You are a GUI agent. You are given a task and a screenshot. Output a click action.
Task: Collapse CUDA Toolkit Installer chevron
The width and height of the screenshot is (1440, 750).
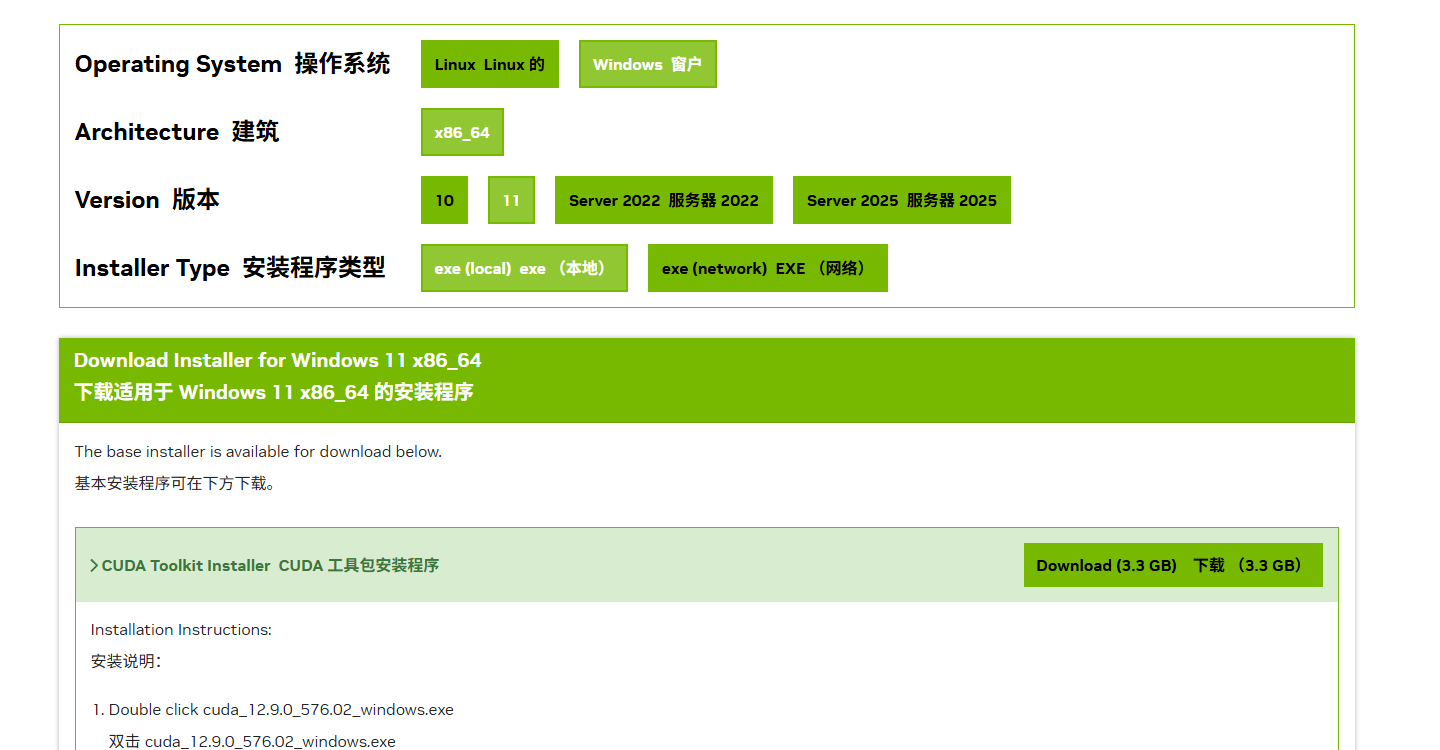pos(94,566)
